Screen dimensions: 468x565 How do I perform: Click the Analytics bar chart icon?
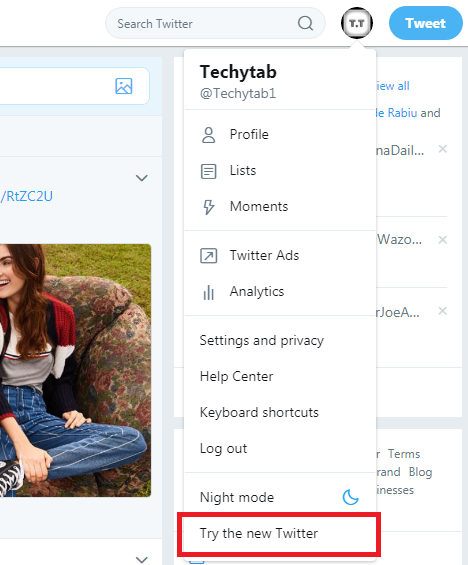tap(208, 292)
